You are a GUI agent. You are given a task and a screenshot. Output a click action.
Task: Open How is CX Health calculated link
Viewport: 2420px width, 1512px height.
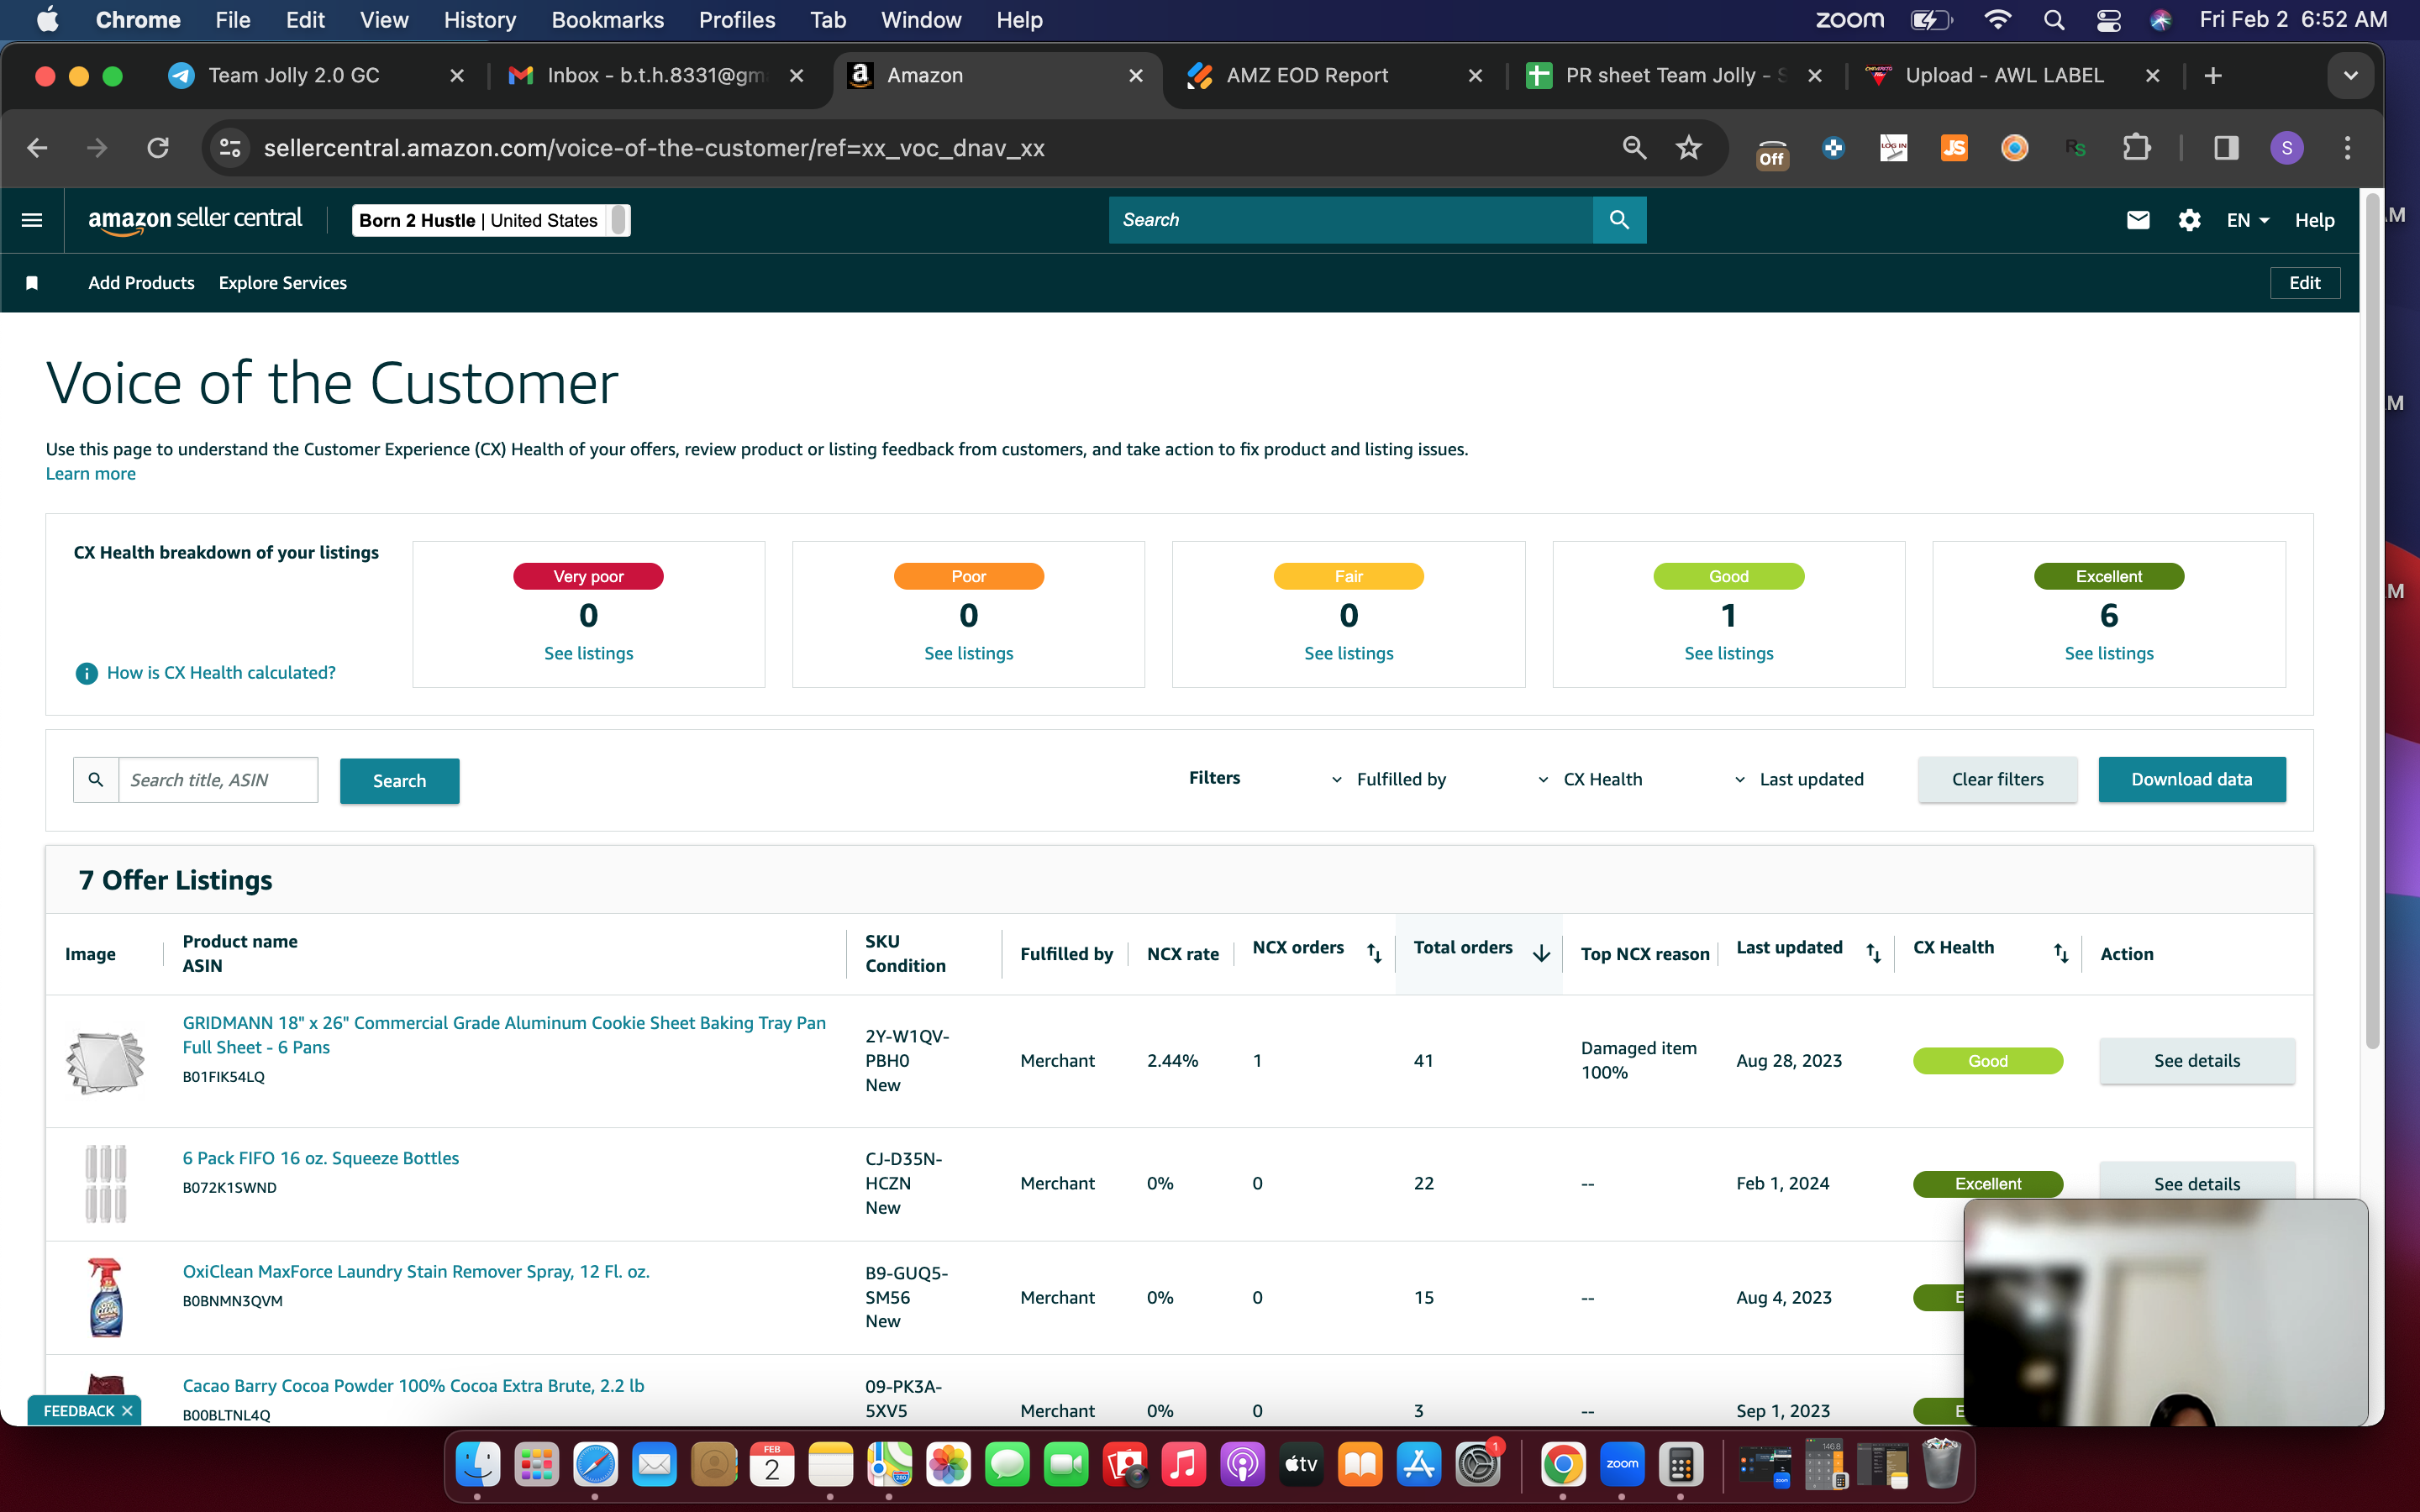(221, 673)
